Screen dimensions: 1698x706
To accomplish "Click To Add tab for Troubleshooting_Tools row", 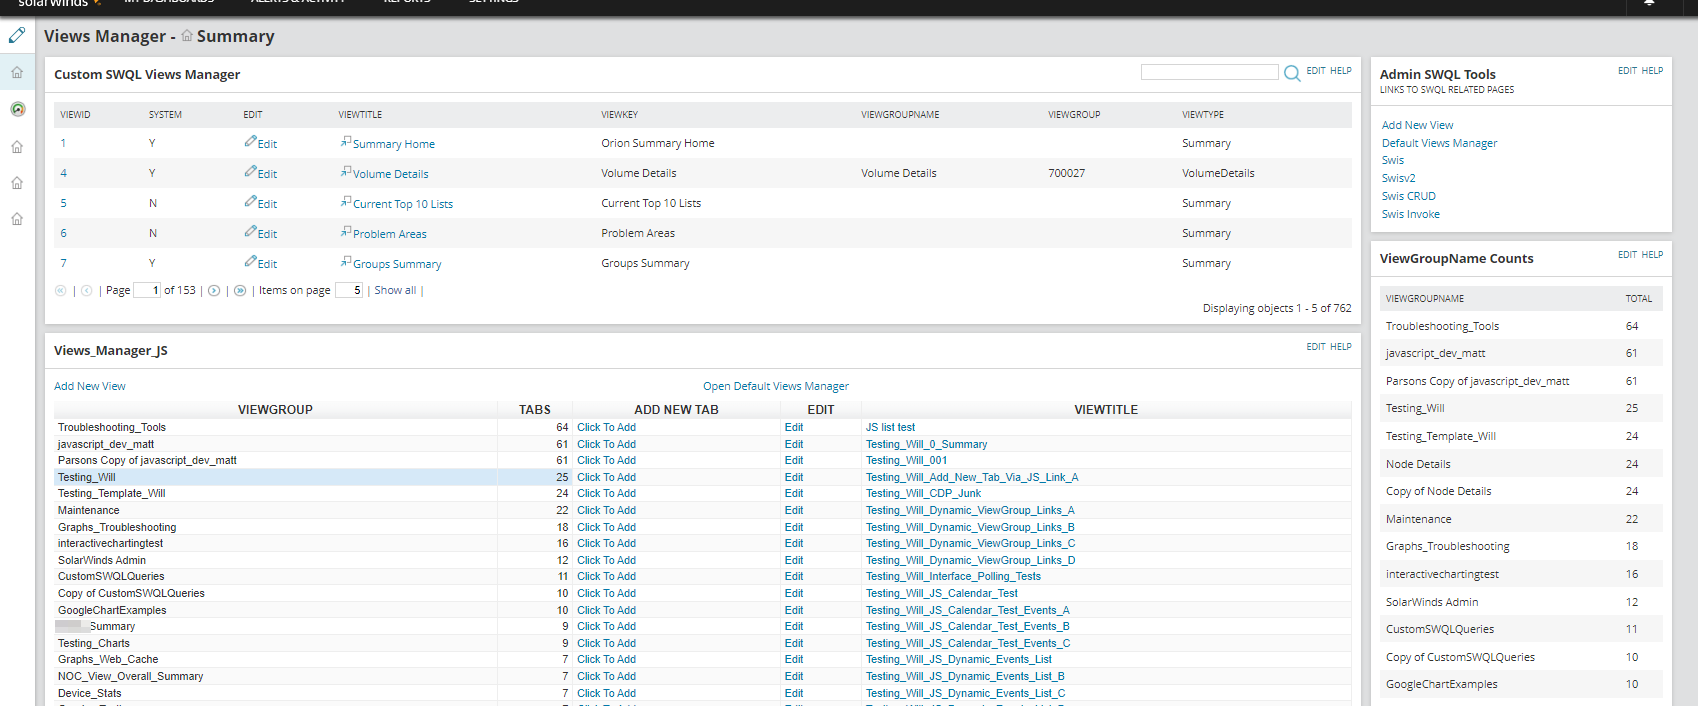I will pyautogui.click(x=606, y=427).
